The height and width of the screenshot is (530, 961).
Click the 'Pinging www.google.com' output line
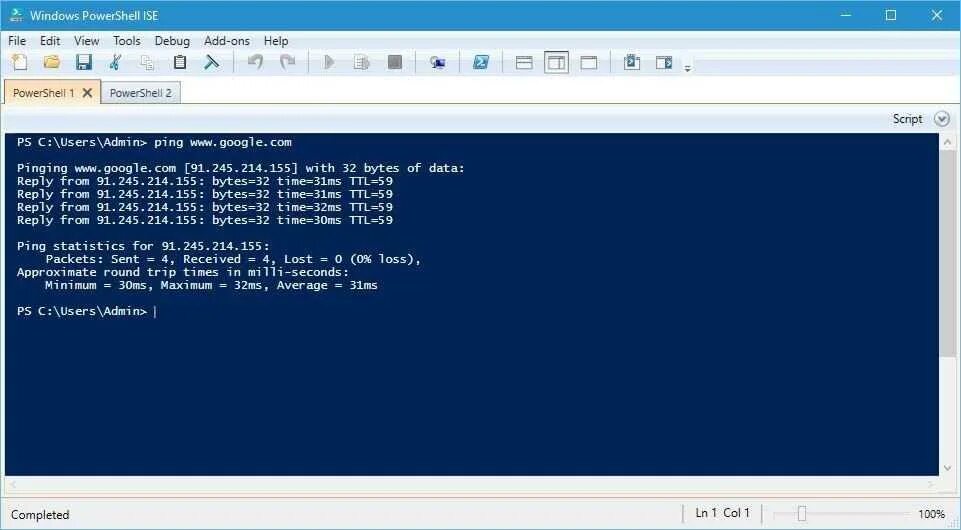click(241, 168)
